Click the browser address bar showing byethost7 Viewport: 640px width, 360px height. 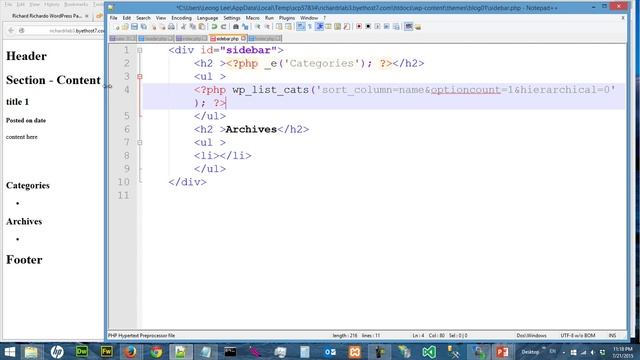click(x=65, y=31)
